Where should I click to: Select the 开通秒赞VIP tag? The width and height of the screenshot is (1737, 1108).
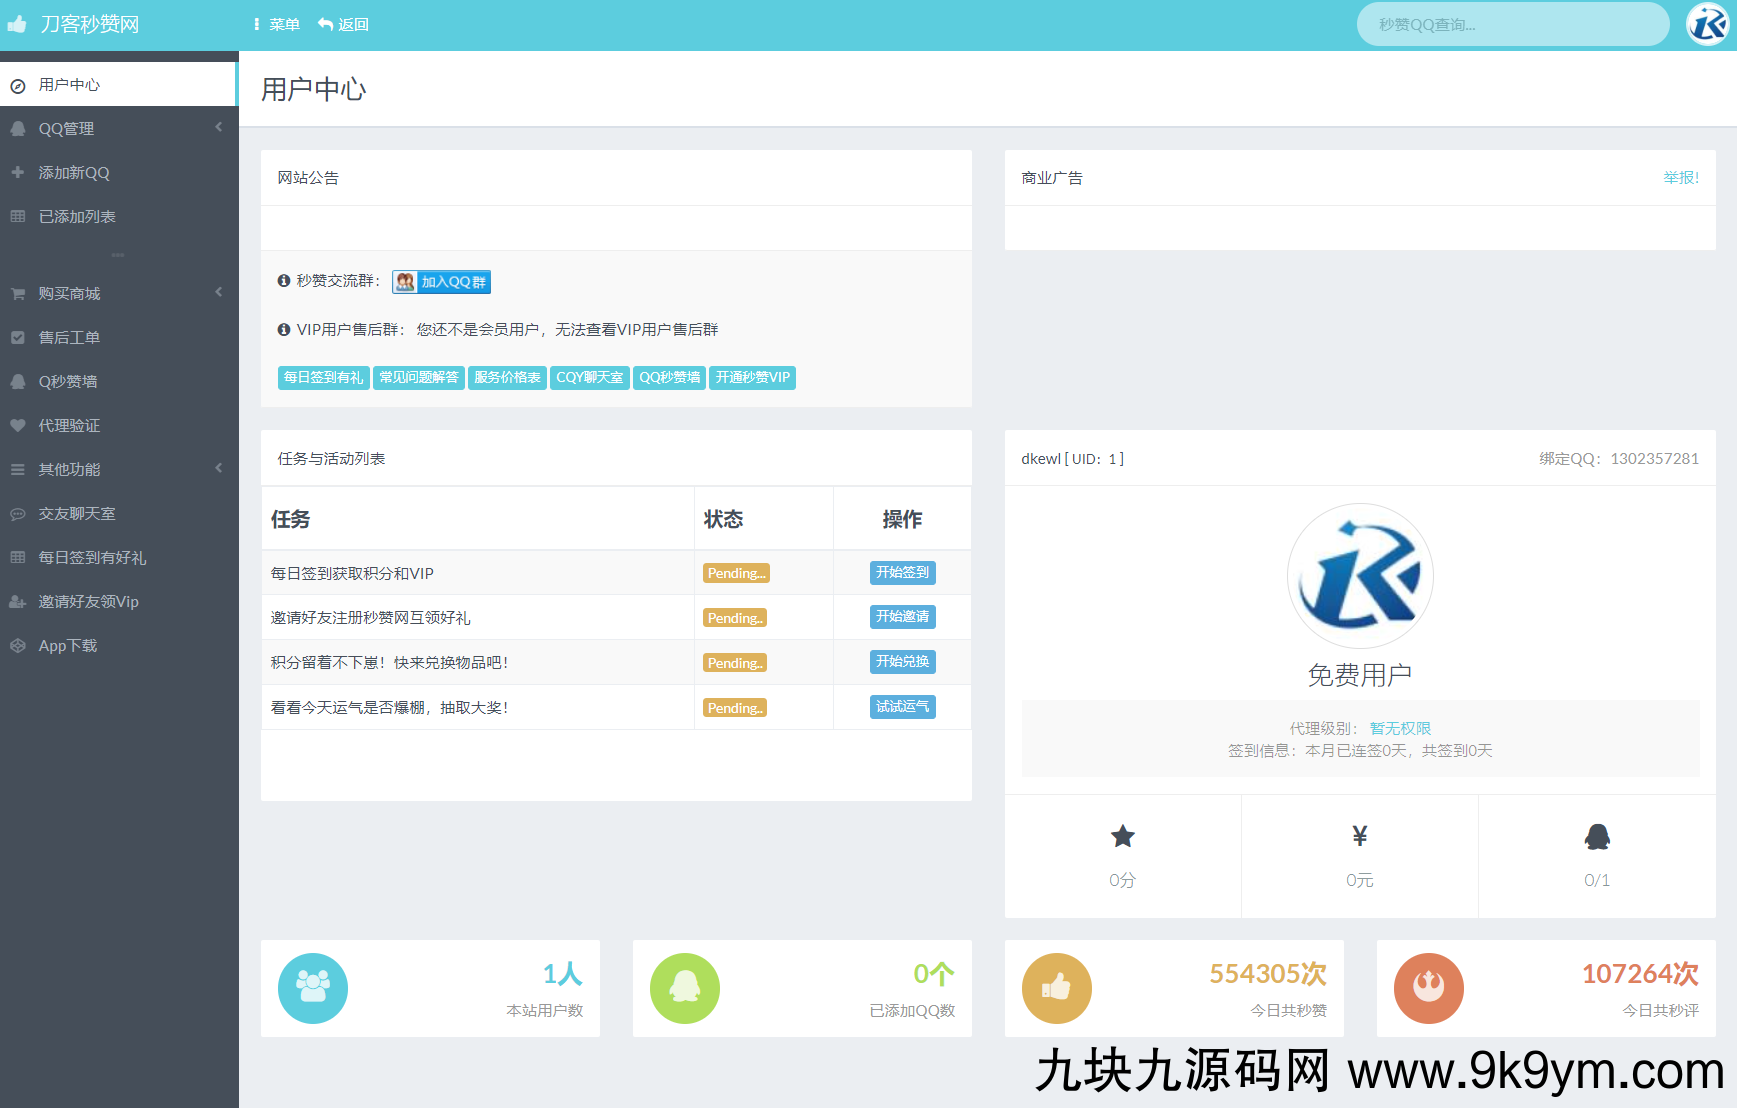[752, 378]
